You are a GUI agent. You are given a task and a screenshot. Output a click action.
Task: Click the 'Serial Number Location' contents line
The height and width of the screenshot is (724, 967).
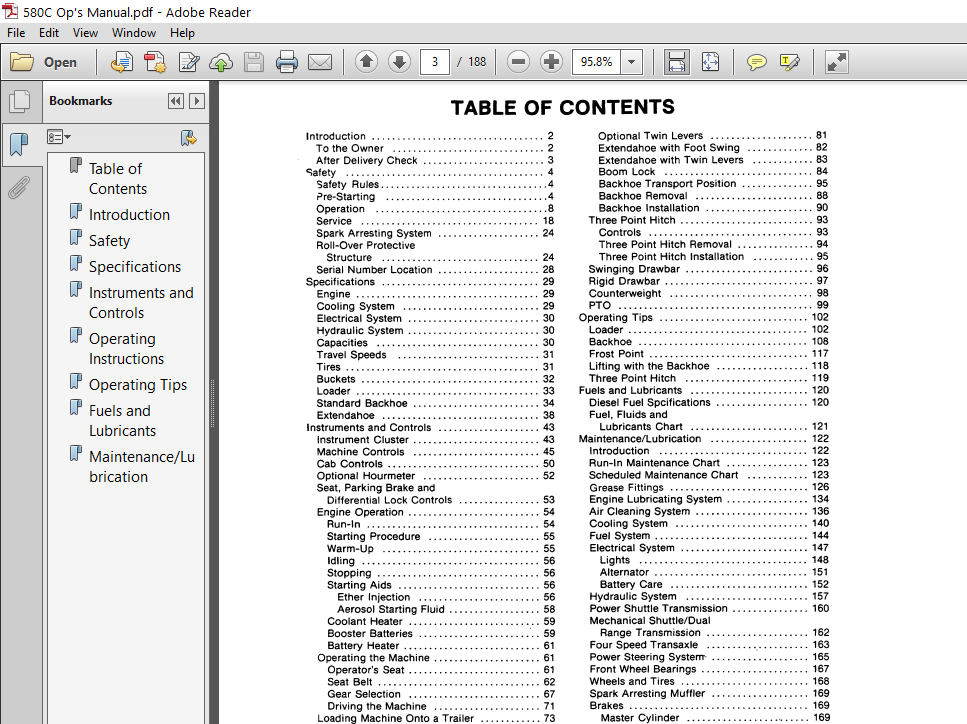tap(435, 269)
